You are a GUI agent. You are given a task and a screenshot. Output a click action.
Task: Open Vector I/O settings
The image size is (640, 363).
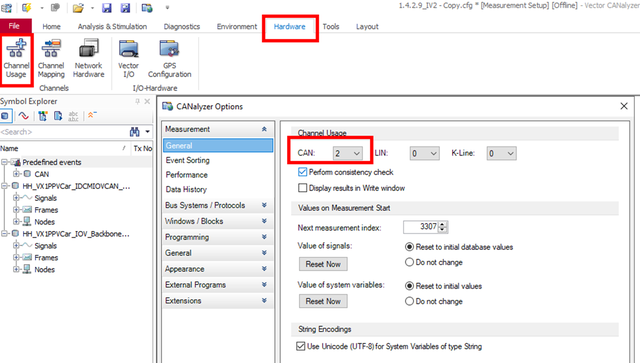pos(129,59)
